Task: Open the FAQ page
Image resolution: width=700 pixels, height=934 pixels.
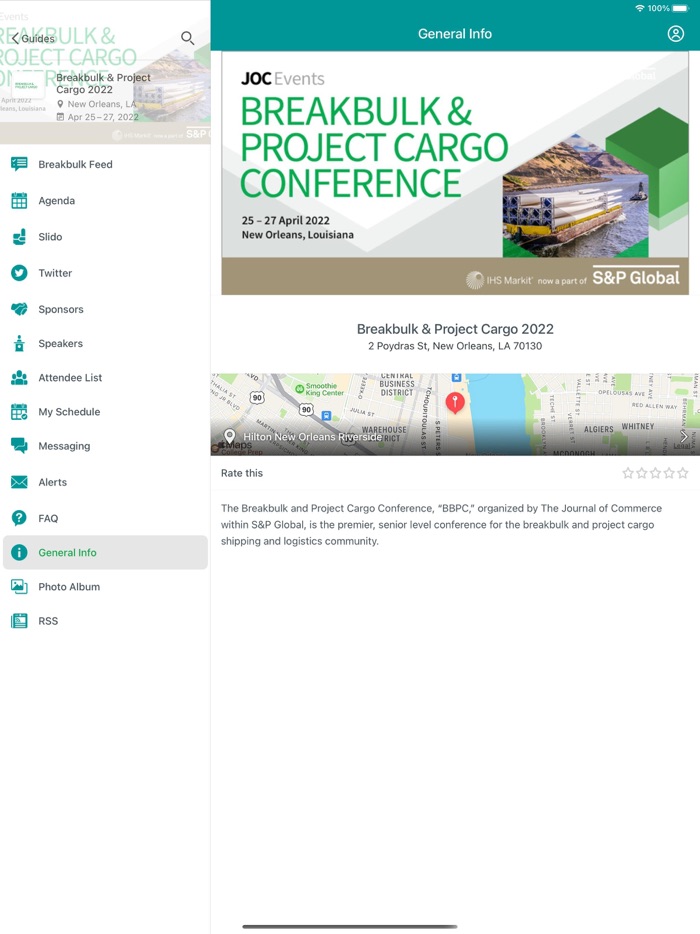Action: pos(105,518)
